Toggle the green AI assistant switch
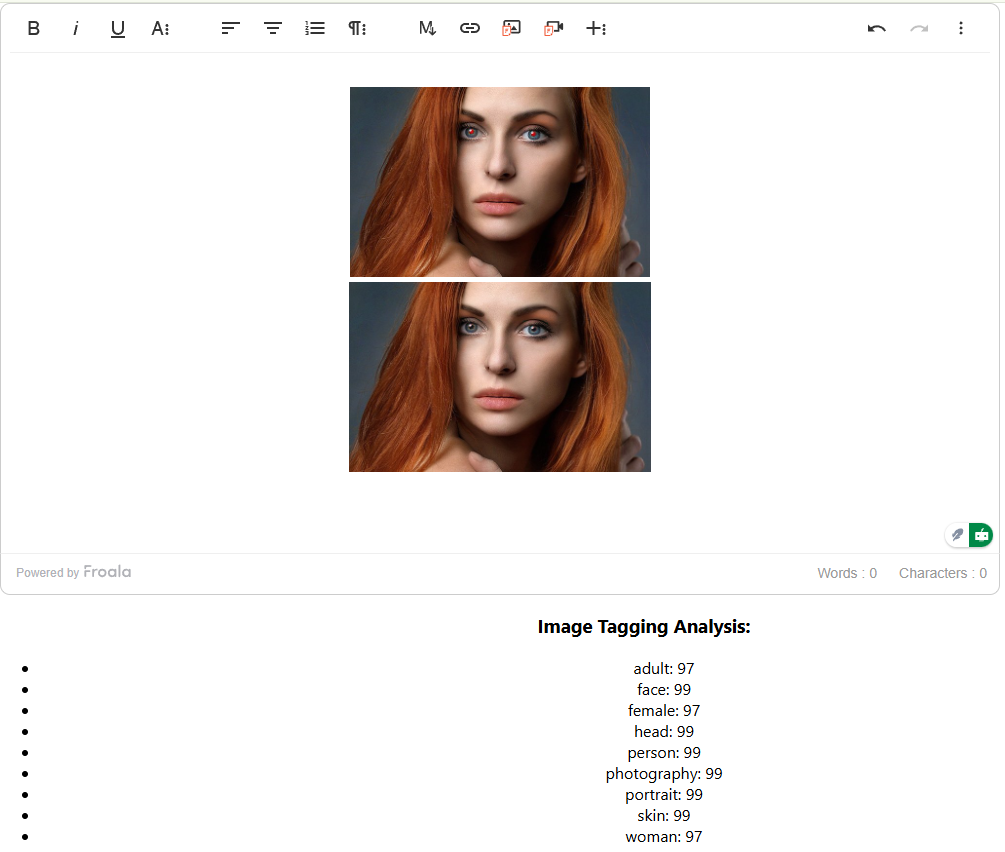Screen dimensions: 1005x852 (x=980, y=535)
